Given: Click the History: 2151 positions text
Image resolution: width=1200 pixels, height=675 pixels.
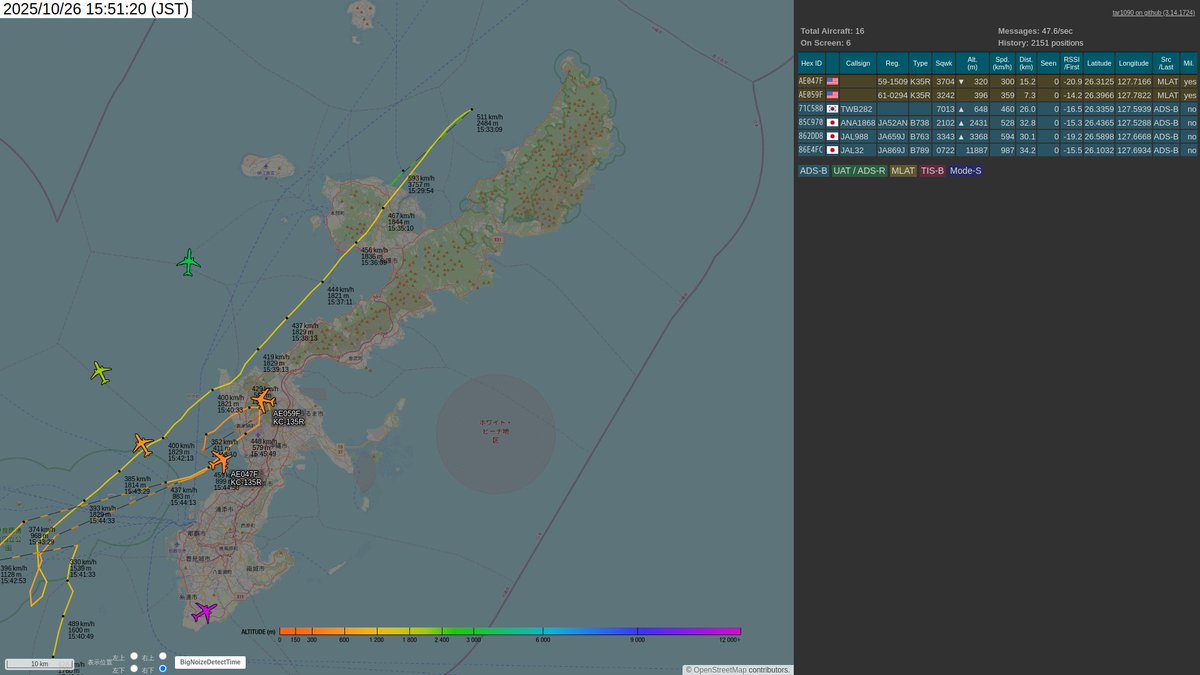Looking at the screenshot, I should coord(1040,43).
